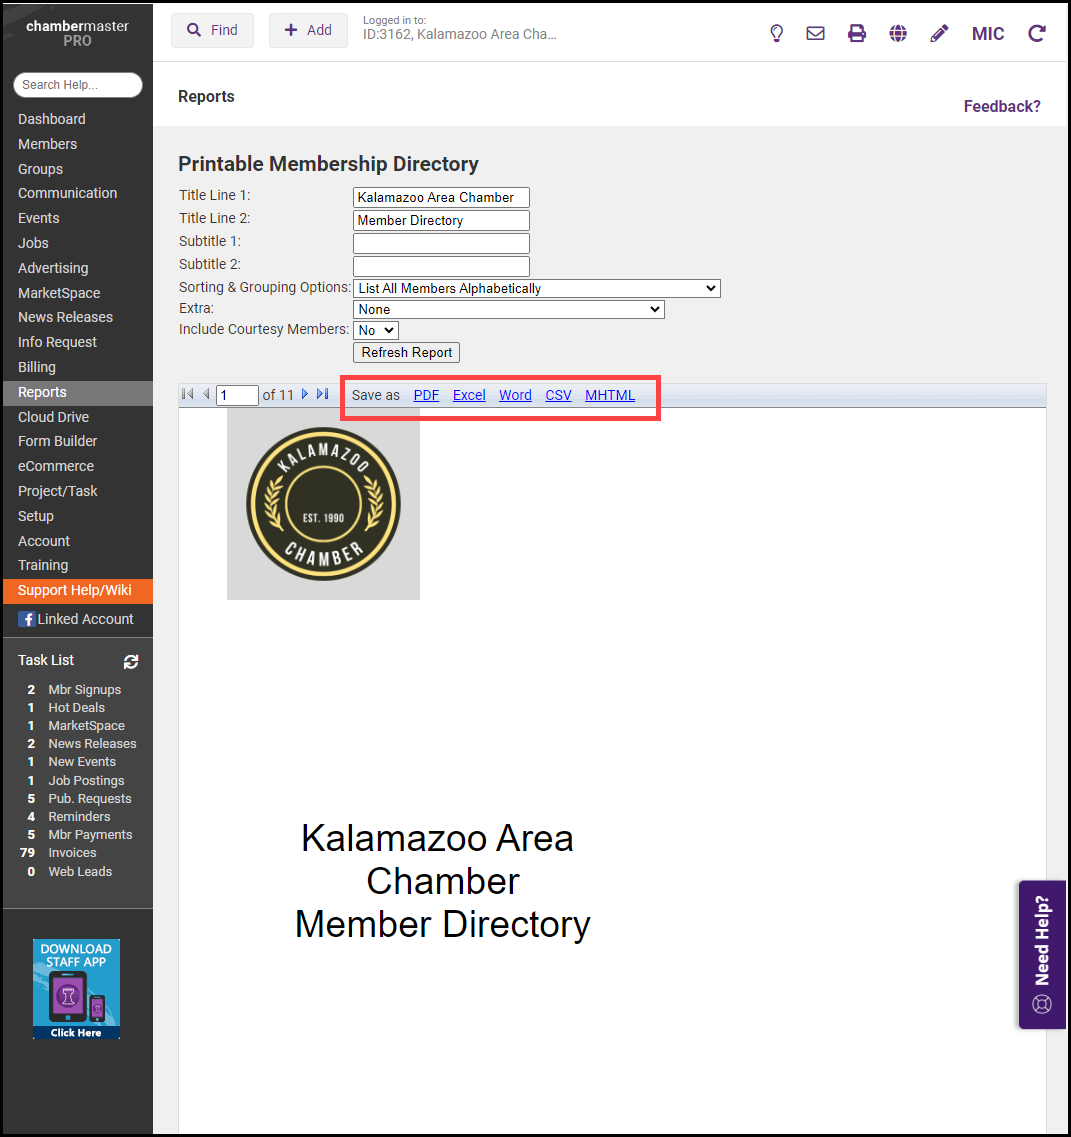Click the Title Line 2 field
The height and width of the screenshot is (1137, 1071).
pos(441,220)
